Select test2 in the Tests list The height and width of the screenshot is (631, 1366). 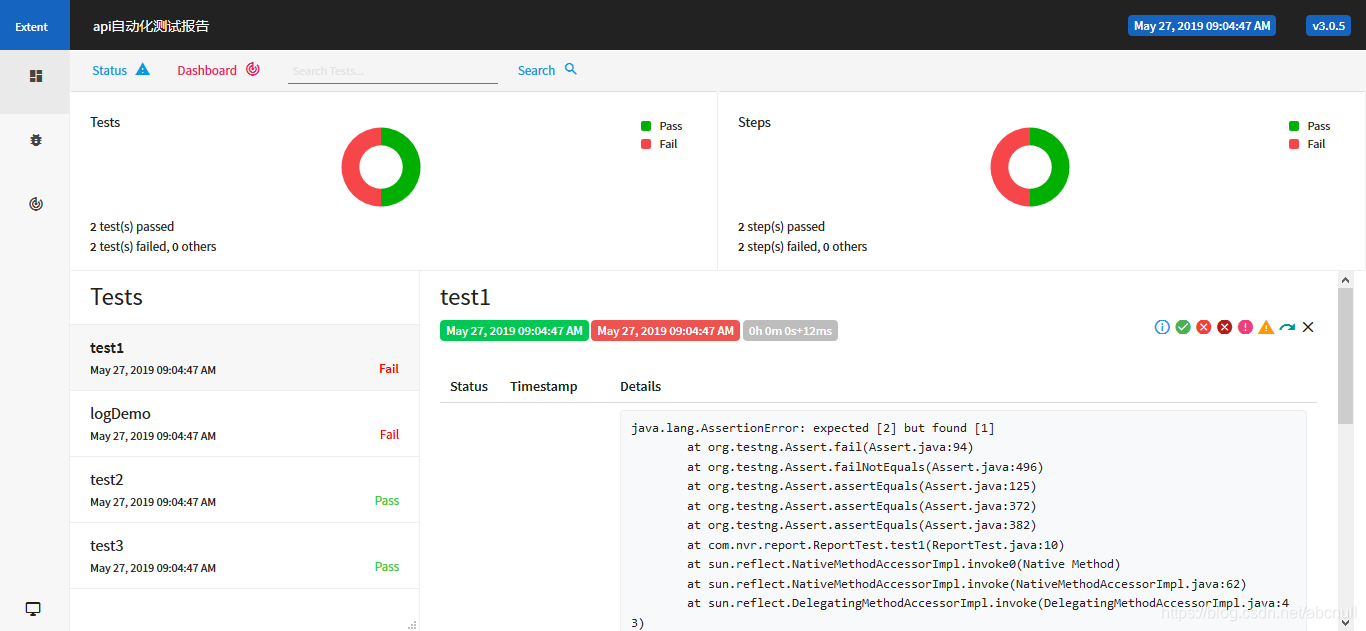pyautogui.click(x=244, y=490)
